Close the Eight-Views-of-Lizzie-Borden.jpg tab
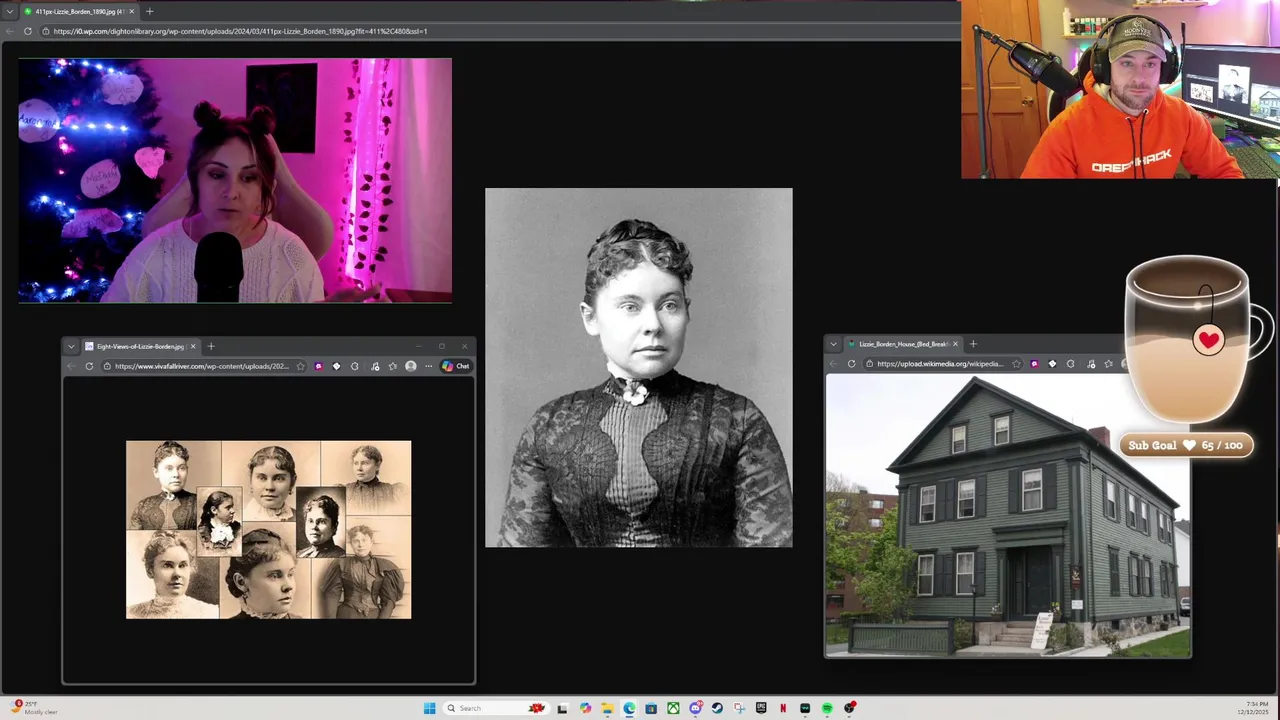This screenshot has height=720, width=1280. (x=193, y=346)
